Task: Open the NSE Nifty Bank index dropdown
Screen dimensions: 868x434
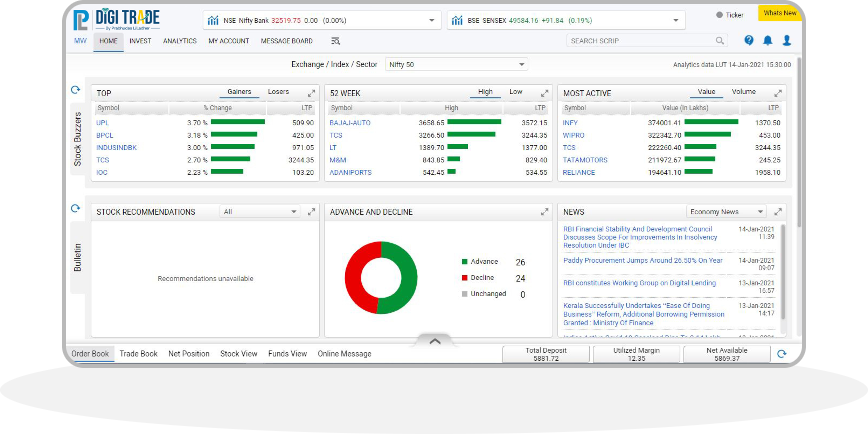Action: tap(432, 20)
